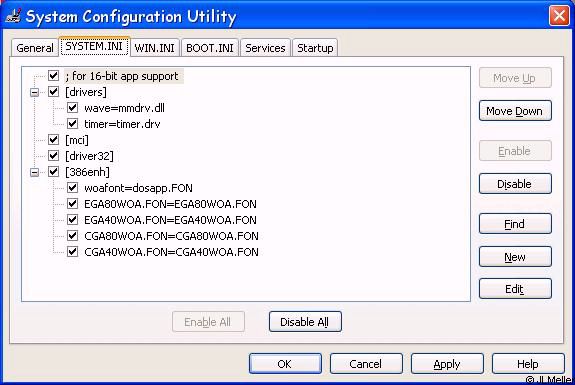Go to the BOOT.INI tab
The width and height of the screenshot is (575, 385).
210,48
